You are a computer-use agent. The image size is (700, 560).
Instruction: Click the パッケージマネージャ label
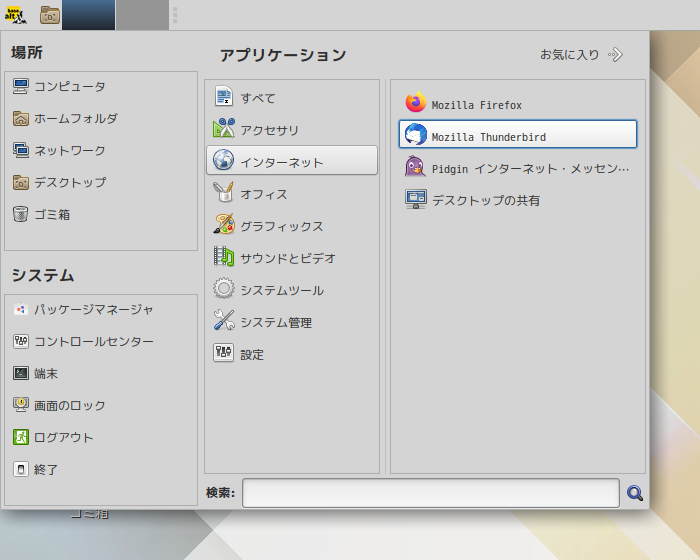pyautogui.click(x=94, y=309)
